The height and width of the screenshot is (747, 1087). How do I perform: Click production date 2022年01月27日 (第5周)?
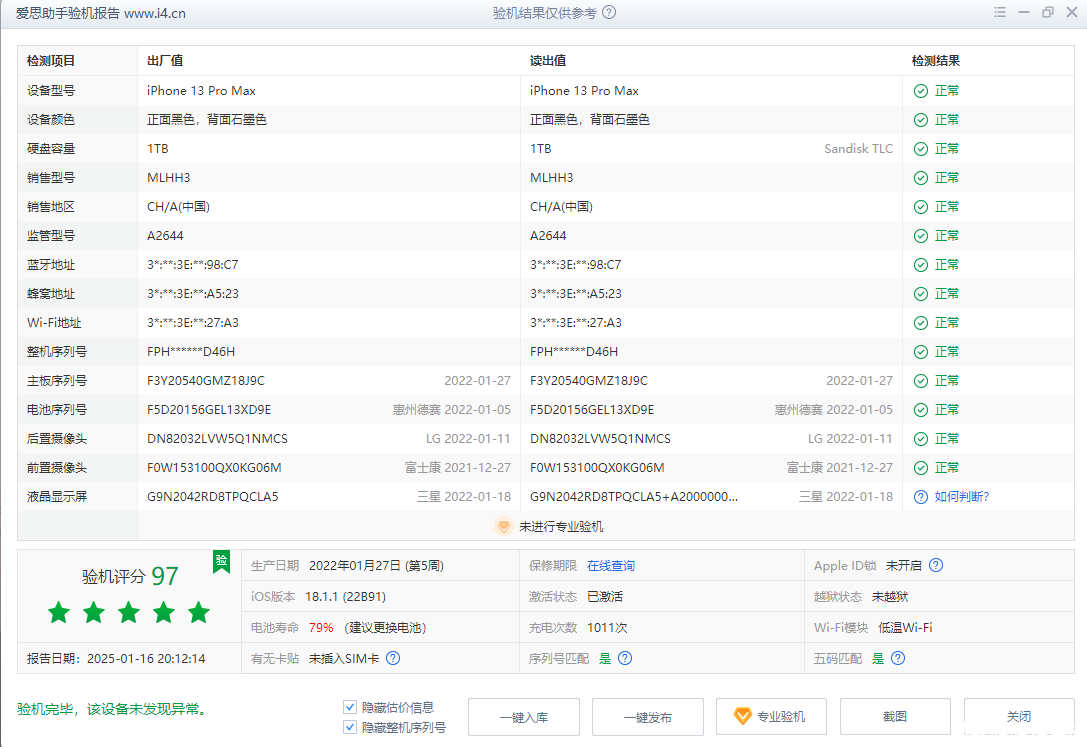pos(376,566)
